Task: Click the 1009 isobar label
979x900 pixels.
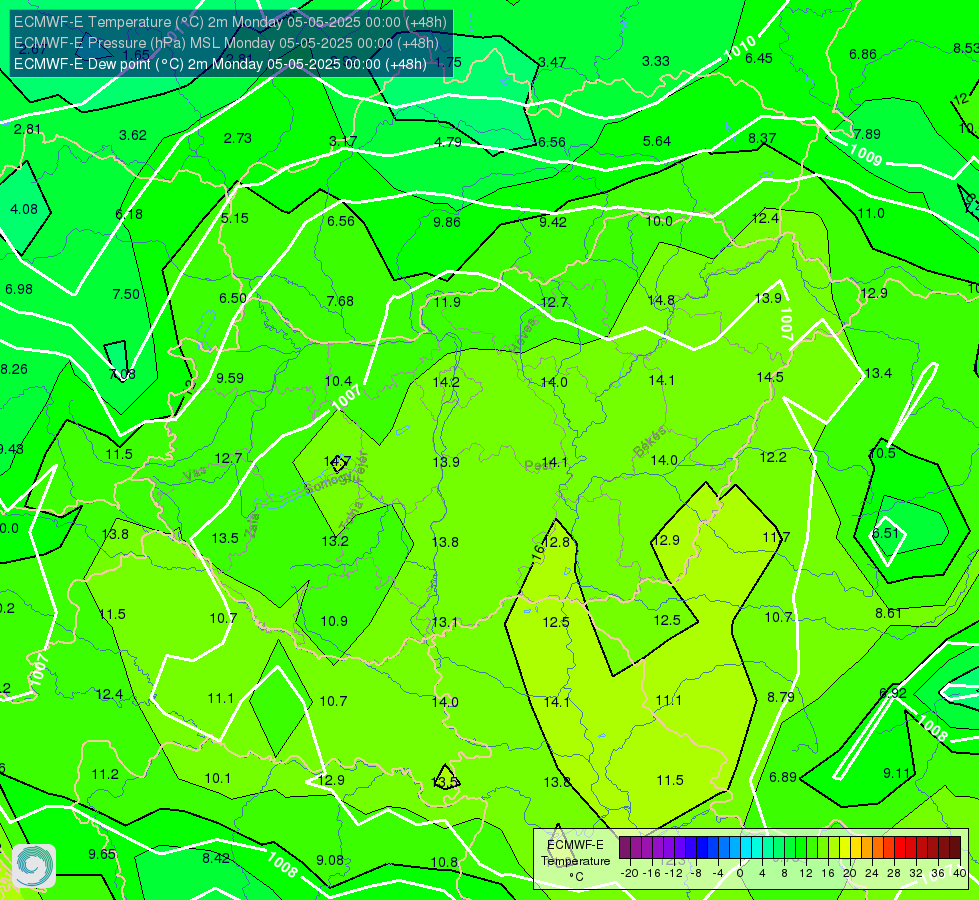Action: coord(866,155)
